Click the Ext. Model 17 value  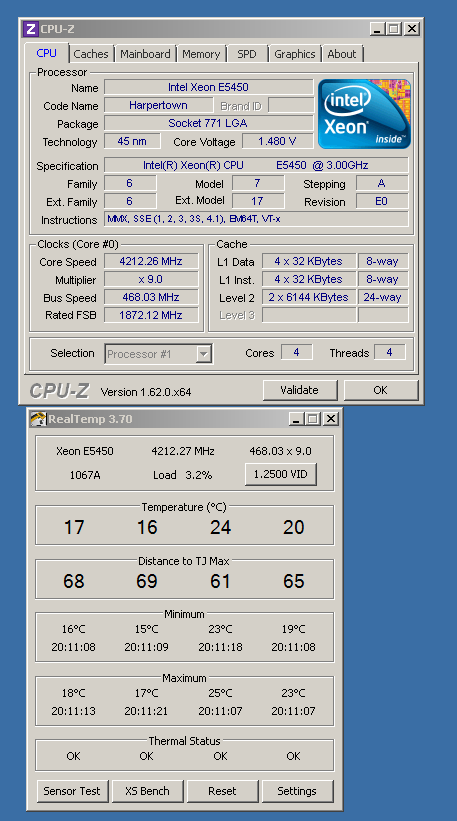pos(258,201)
